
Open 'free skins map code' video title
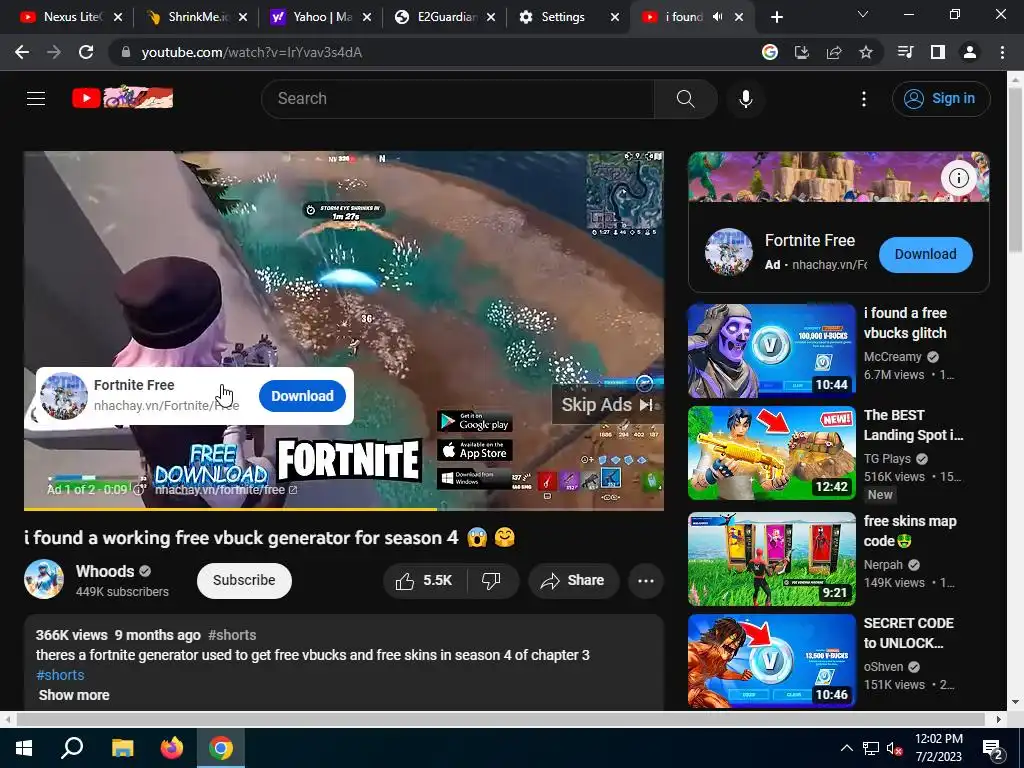[x=910, y=531]
